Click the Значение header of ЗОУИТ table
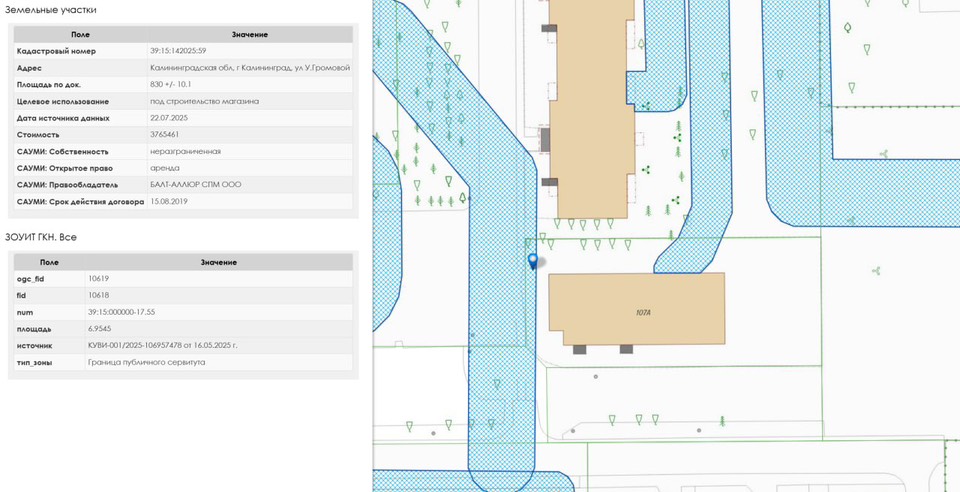The image size is (960, 492). 218,262
